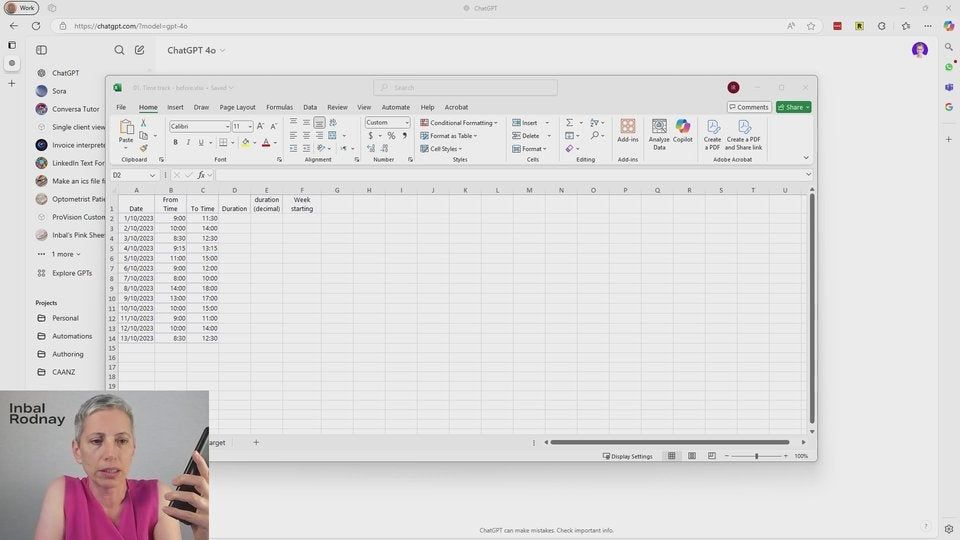Screen dimensions: 960x540
Task: Click the Comma Style icon
Action: pos(404,136)
